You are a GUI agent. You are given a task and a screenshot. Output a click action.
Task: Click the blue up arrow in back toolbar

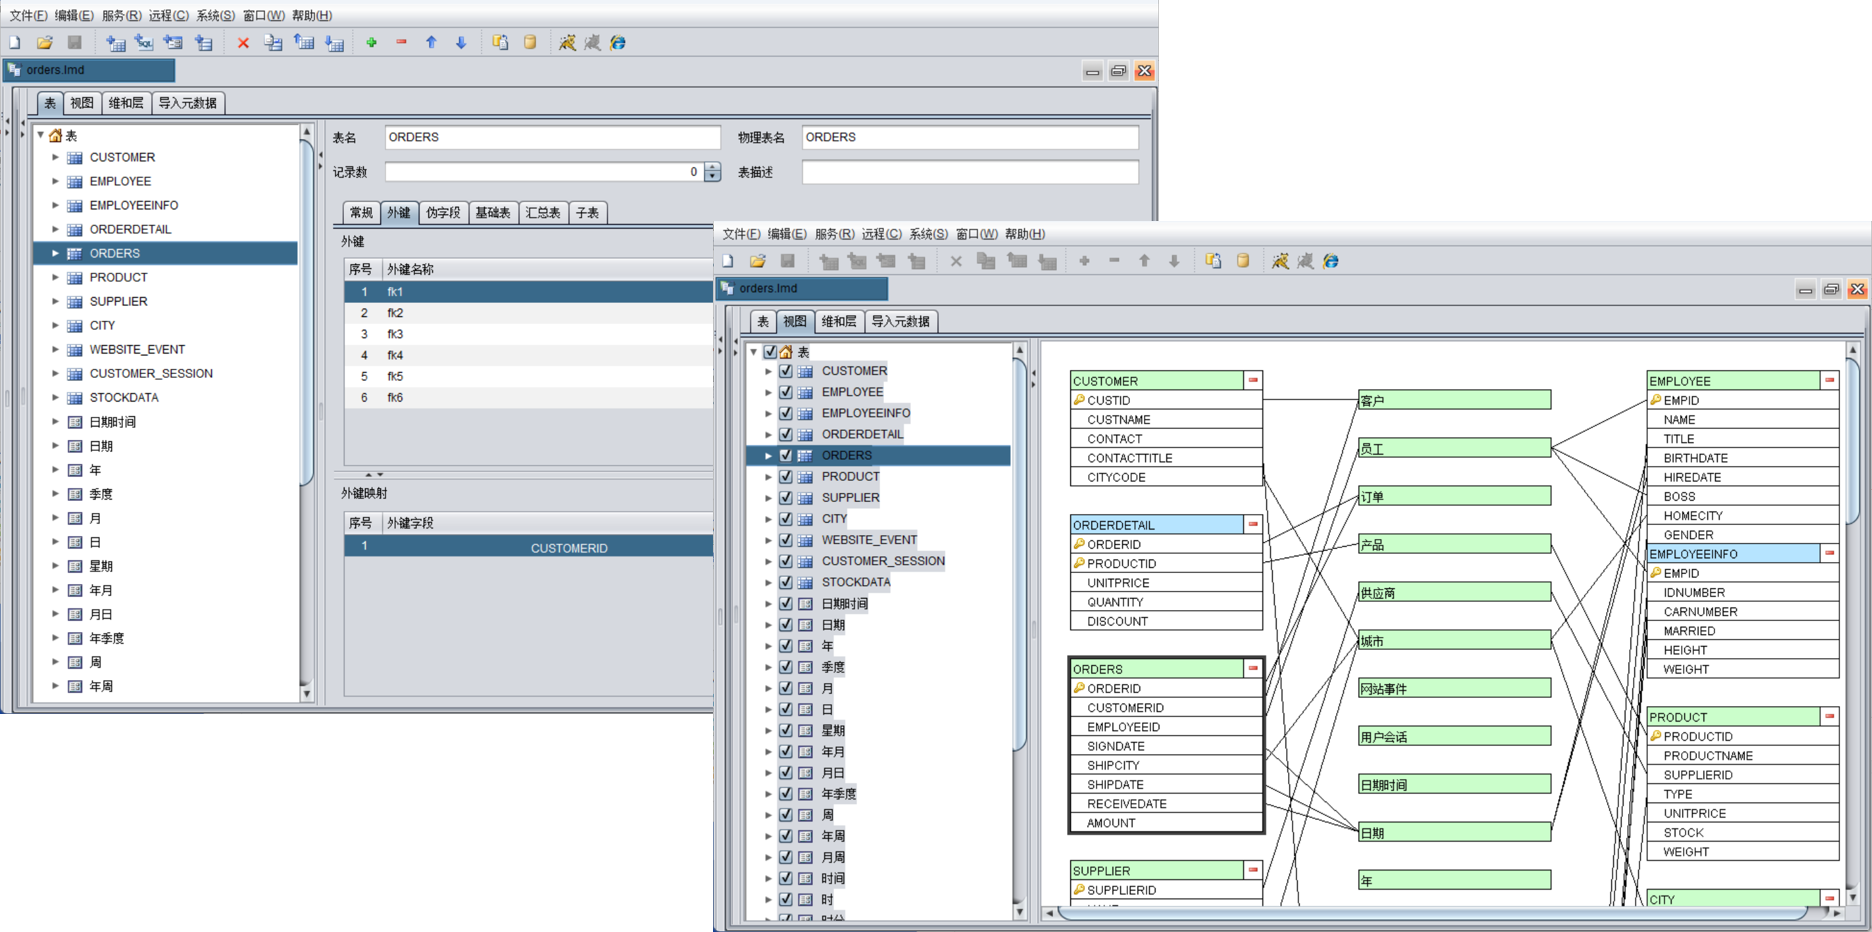point(431,43)
